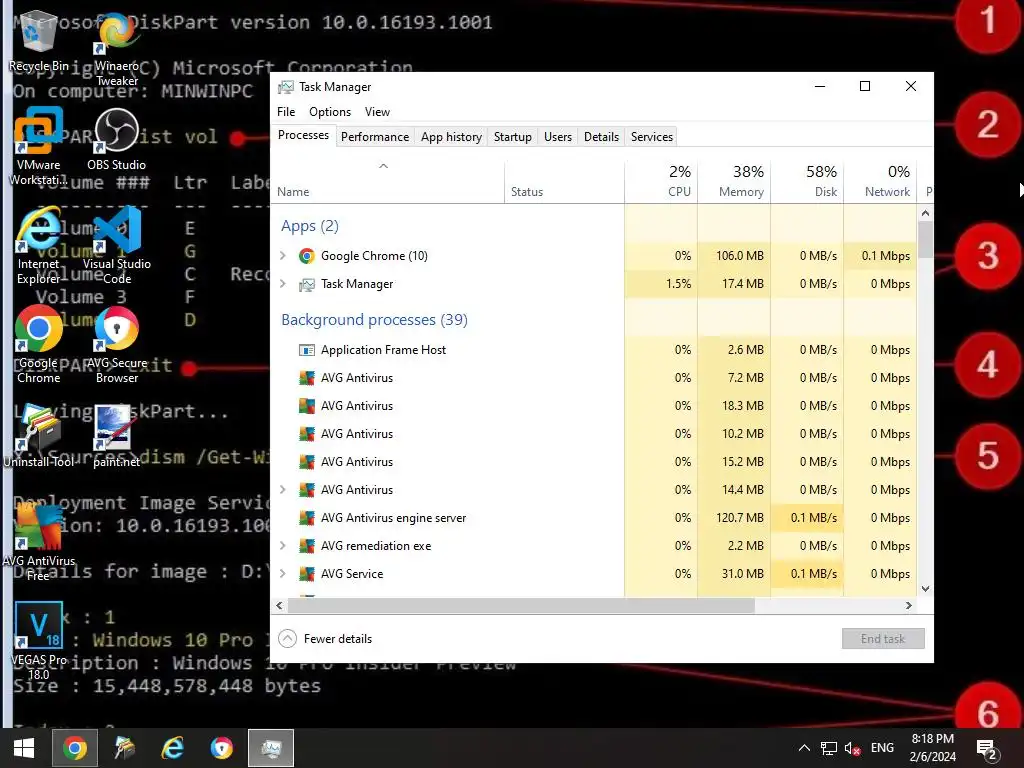Open Winaero Tweaker desktop shortcut
Screen dimensions: 1024x768
point(117,49)
